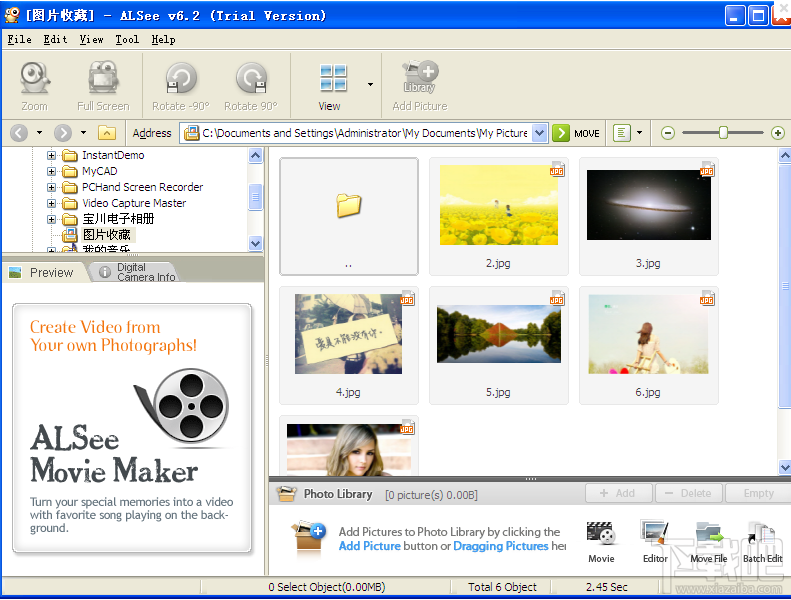Expand the InstantDemo folder node
Viewport: 791px width, 600px height.
(x=51, y=155)
